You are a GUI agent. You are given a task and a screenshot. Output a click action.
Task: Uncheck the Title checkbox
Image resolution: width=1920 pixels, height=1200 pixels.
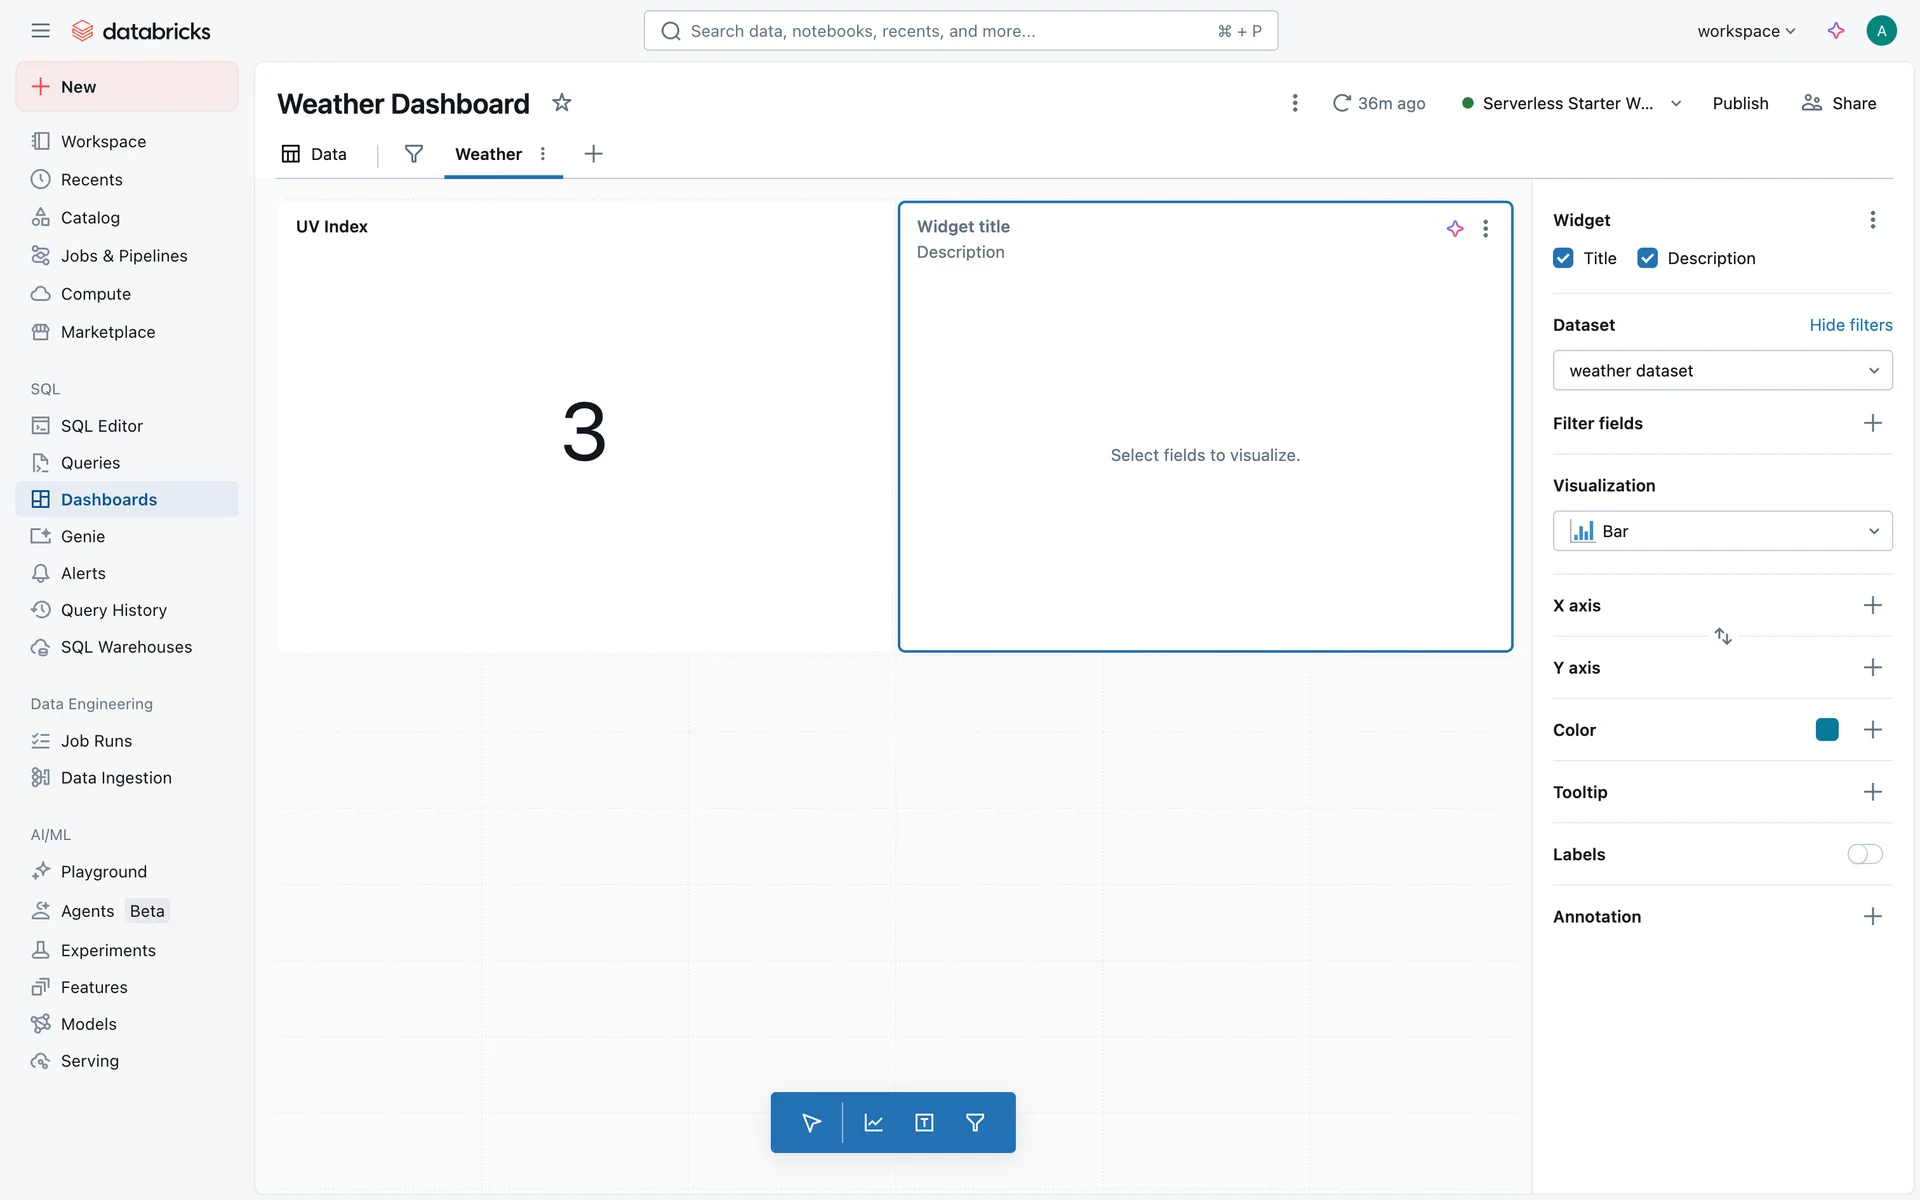pos(1563,258)
